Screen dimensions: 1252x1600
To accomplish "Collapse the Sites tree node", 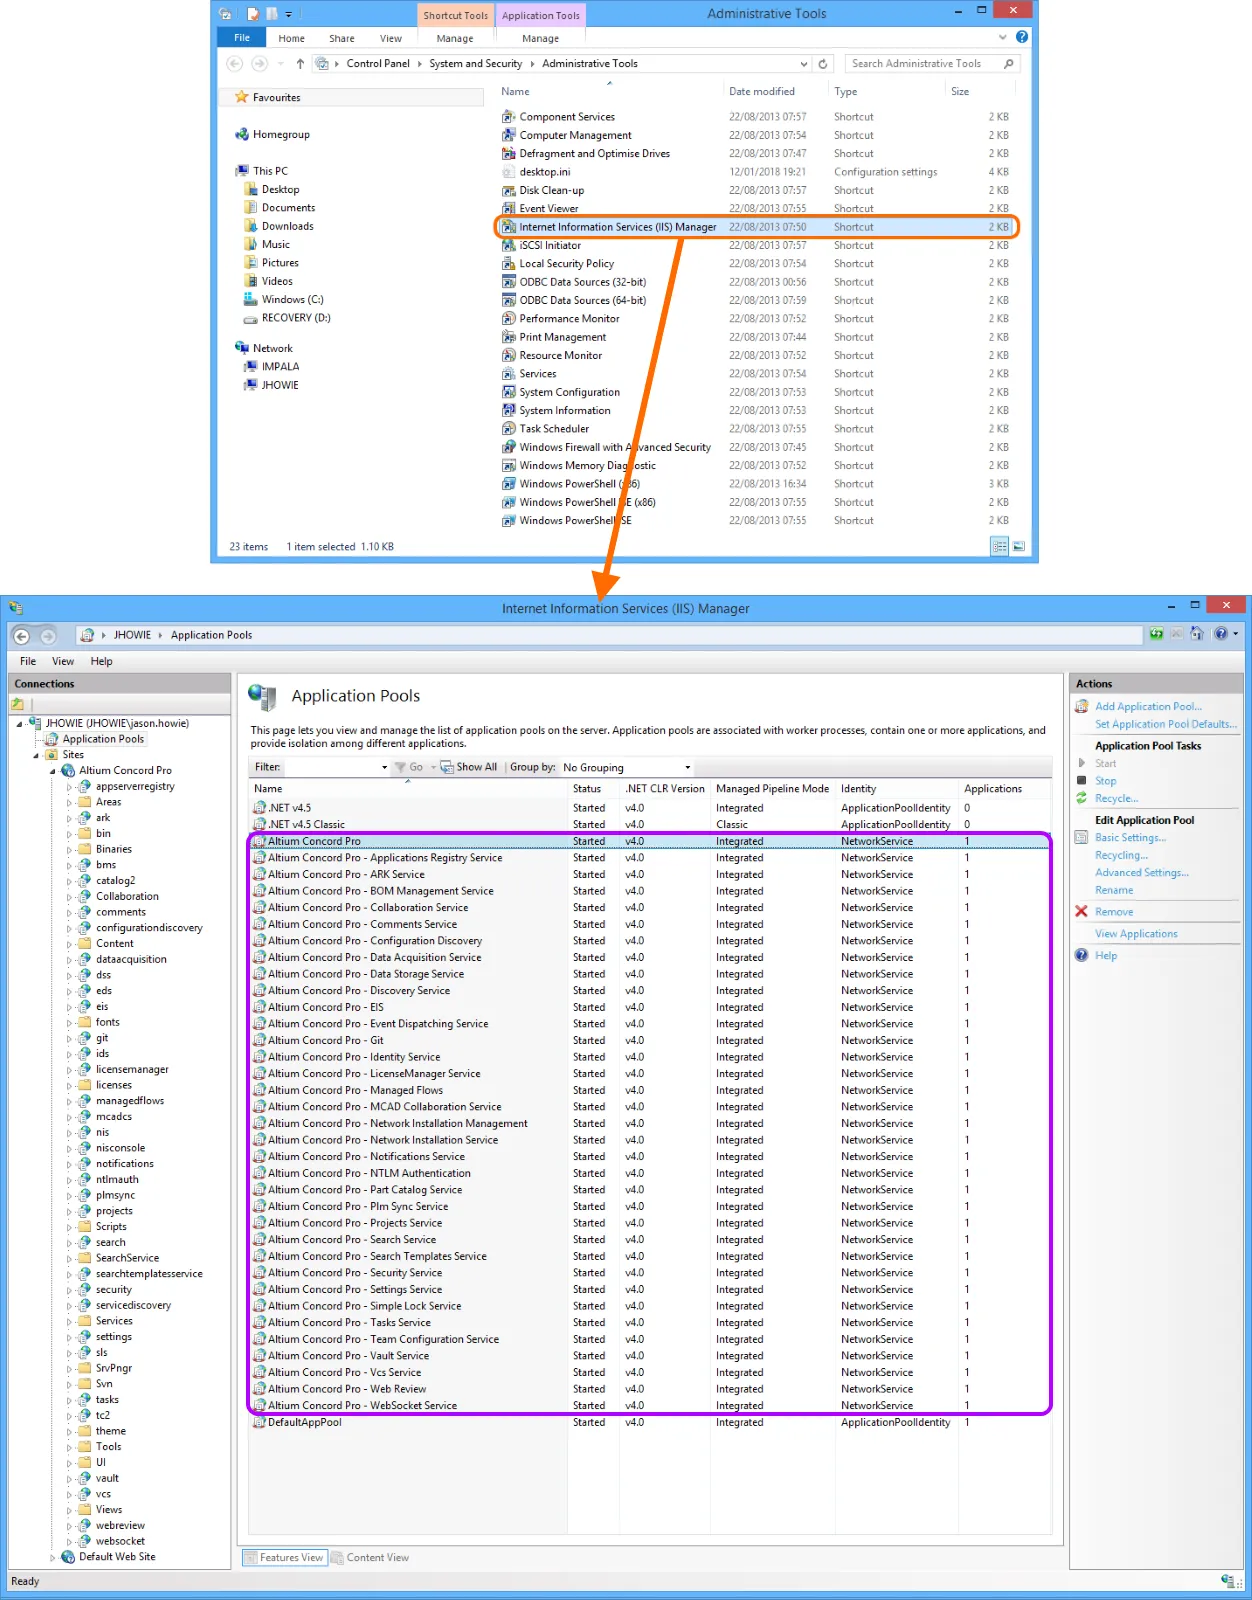I will click(x=36, y=755).
